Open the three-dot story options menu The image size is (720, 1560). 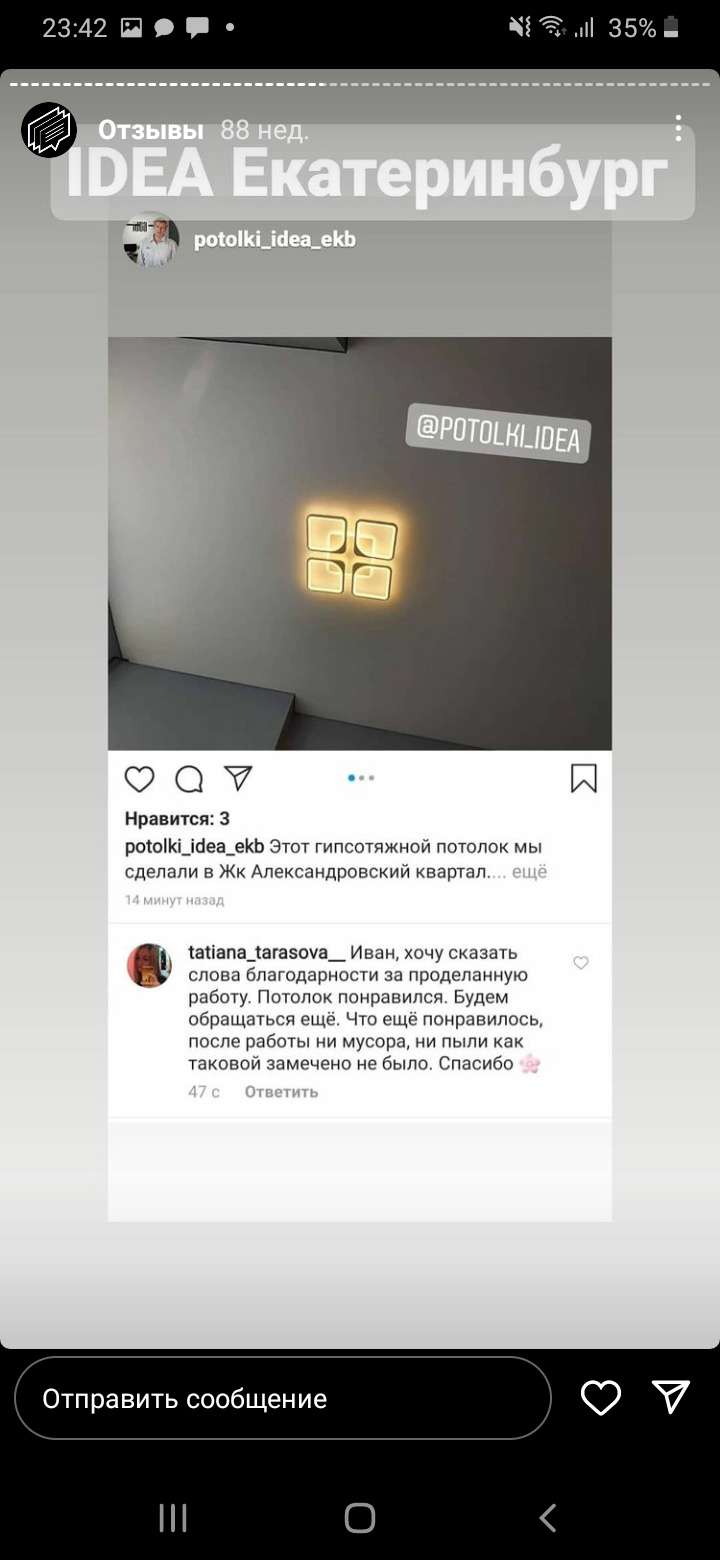678,128
